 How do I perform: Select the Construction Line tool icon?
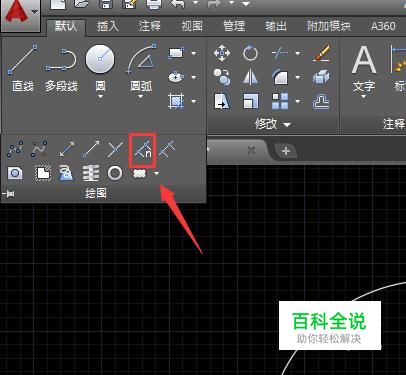pyautogui.click(x=67, y=149)
